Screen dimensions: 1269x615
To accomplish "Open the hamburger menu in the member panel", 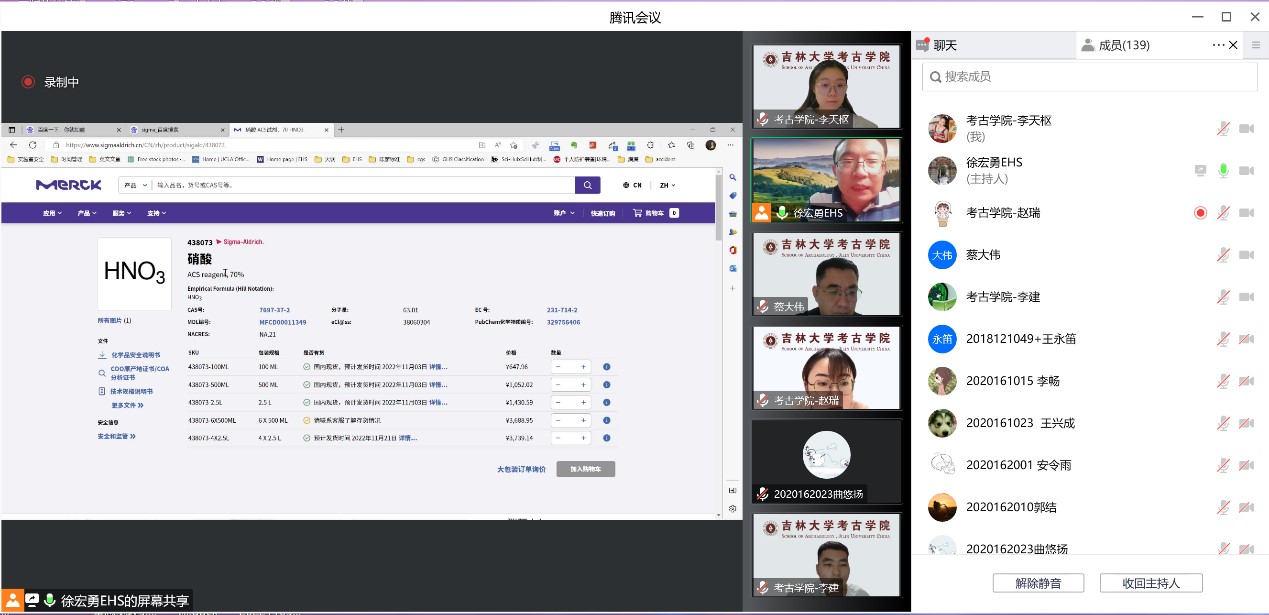I will 1256,45.
